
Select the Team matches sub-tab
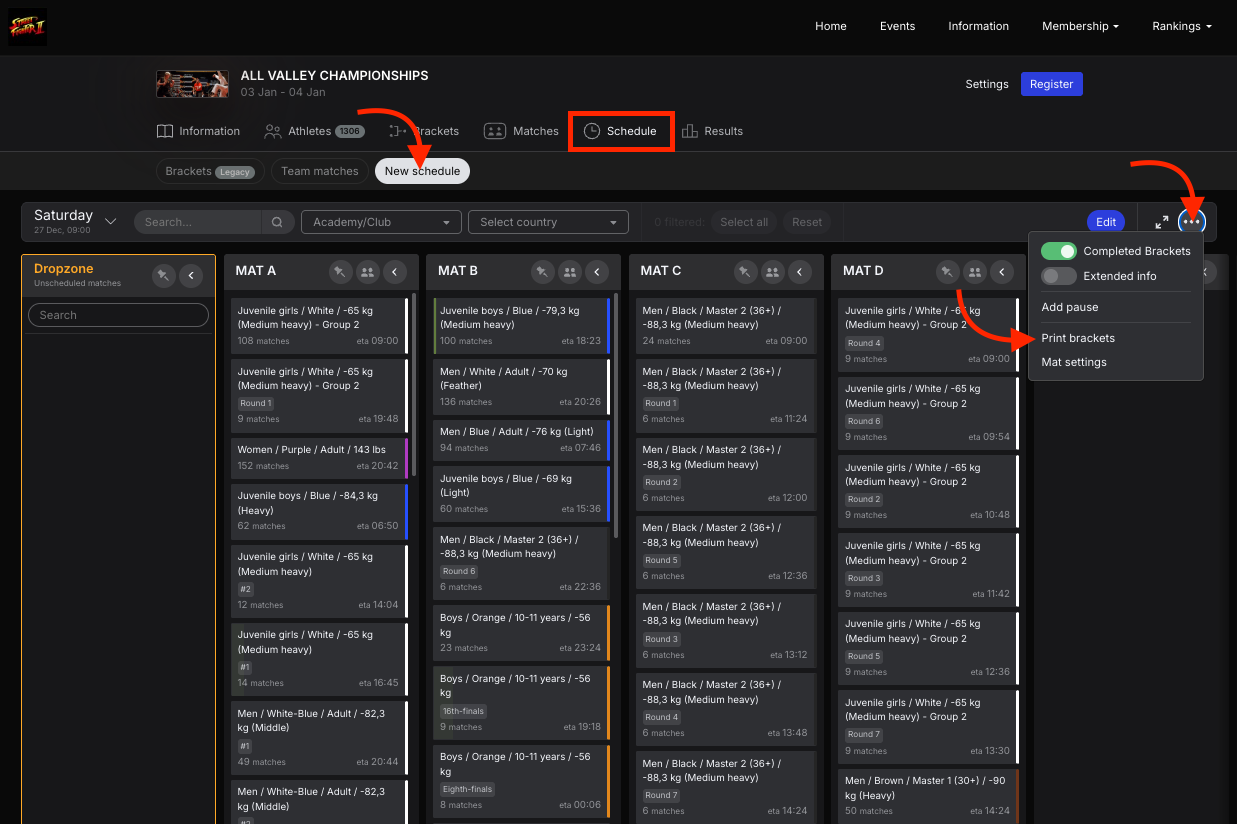coord(320,171)
